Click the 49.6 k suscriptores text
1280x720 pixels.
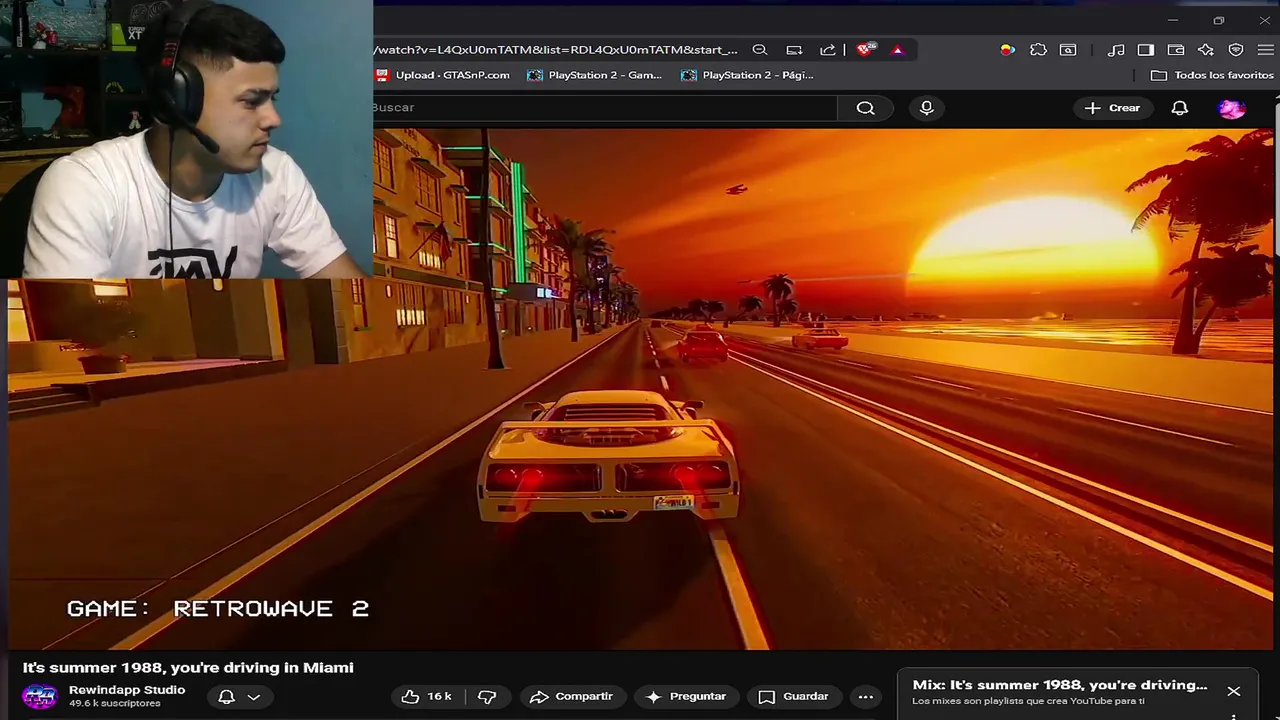(x=114, y=704)
